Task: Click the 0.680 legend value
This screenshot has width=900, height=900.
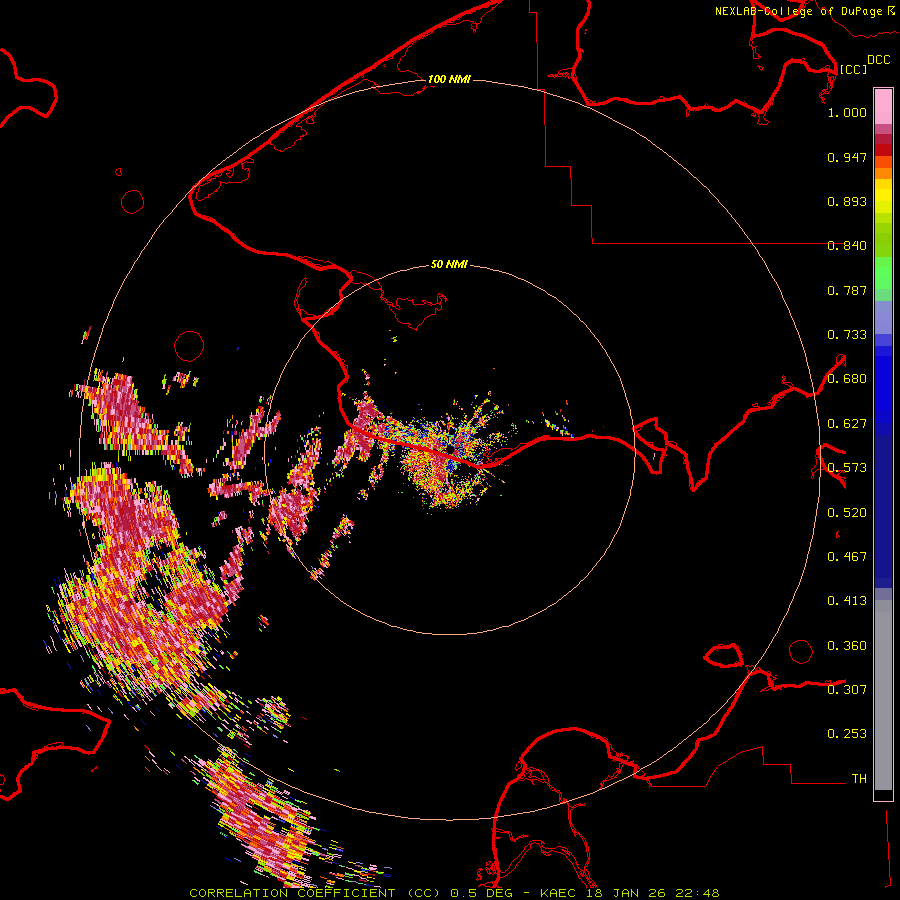Action: (x=847, y=379)
